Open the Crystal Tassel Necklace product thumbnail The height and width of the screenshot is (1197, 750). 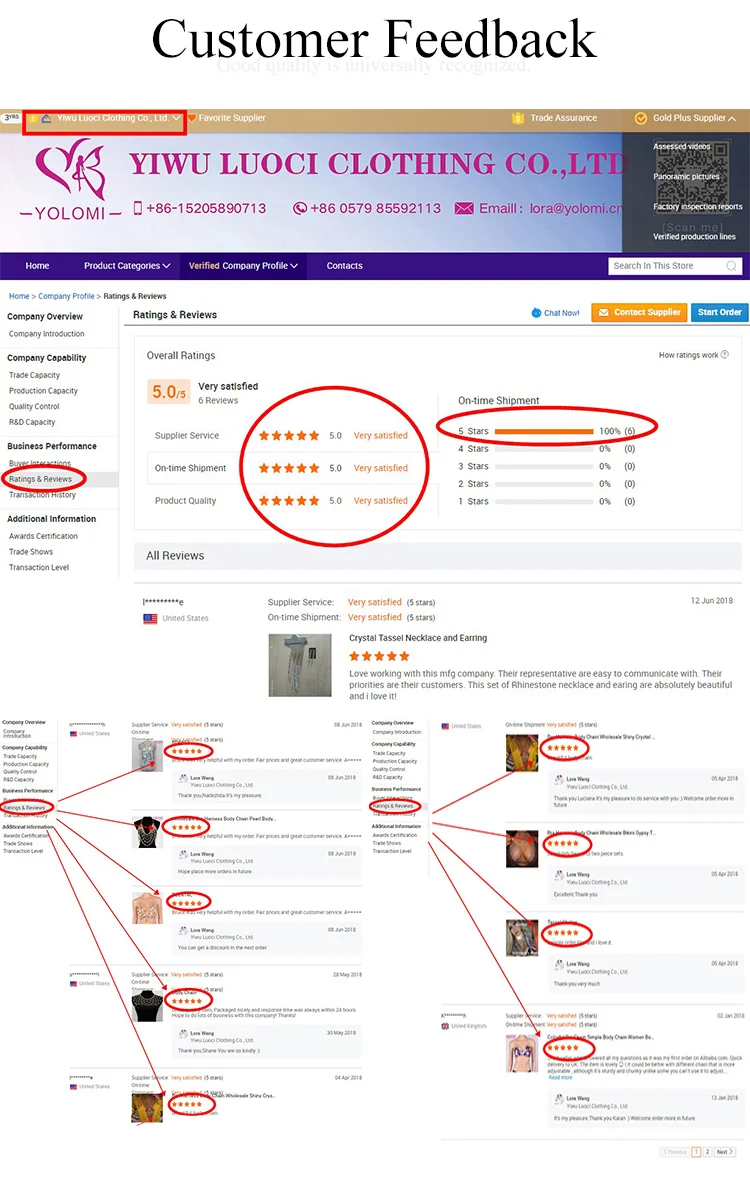click(300, 664)
